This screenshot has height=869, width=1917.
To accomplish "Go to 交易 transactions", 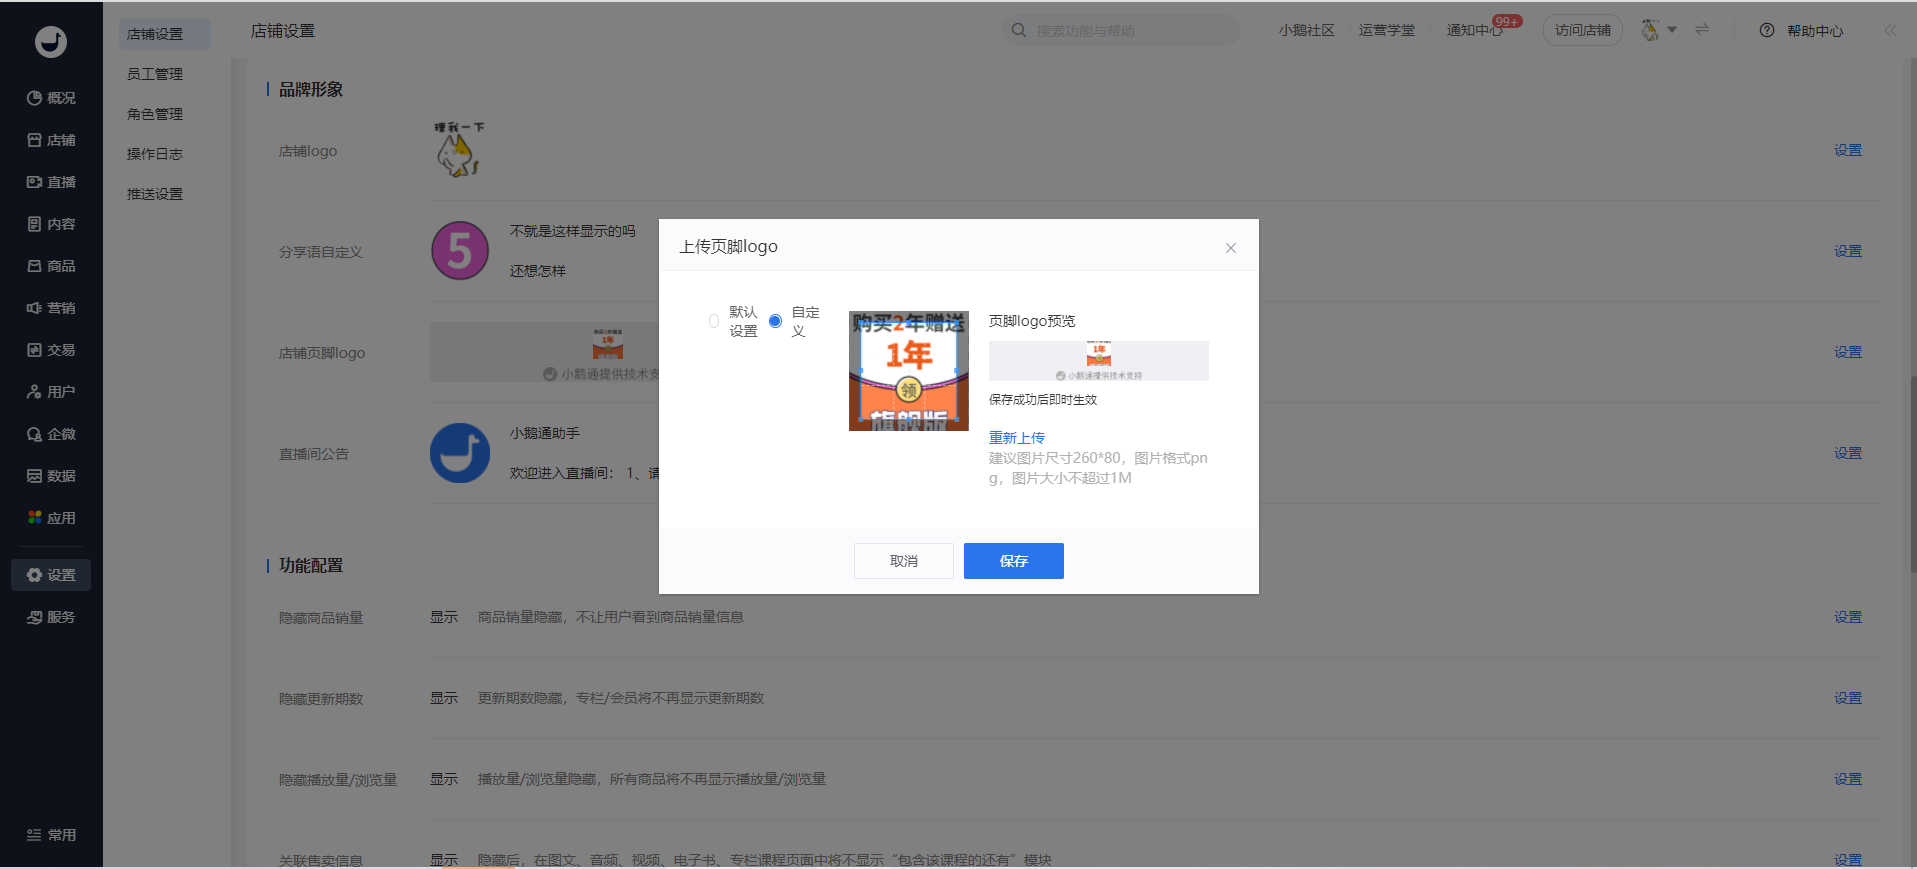I will (x=51, y=350).
